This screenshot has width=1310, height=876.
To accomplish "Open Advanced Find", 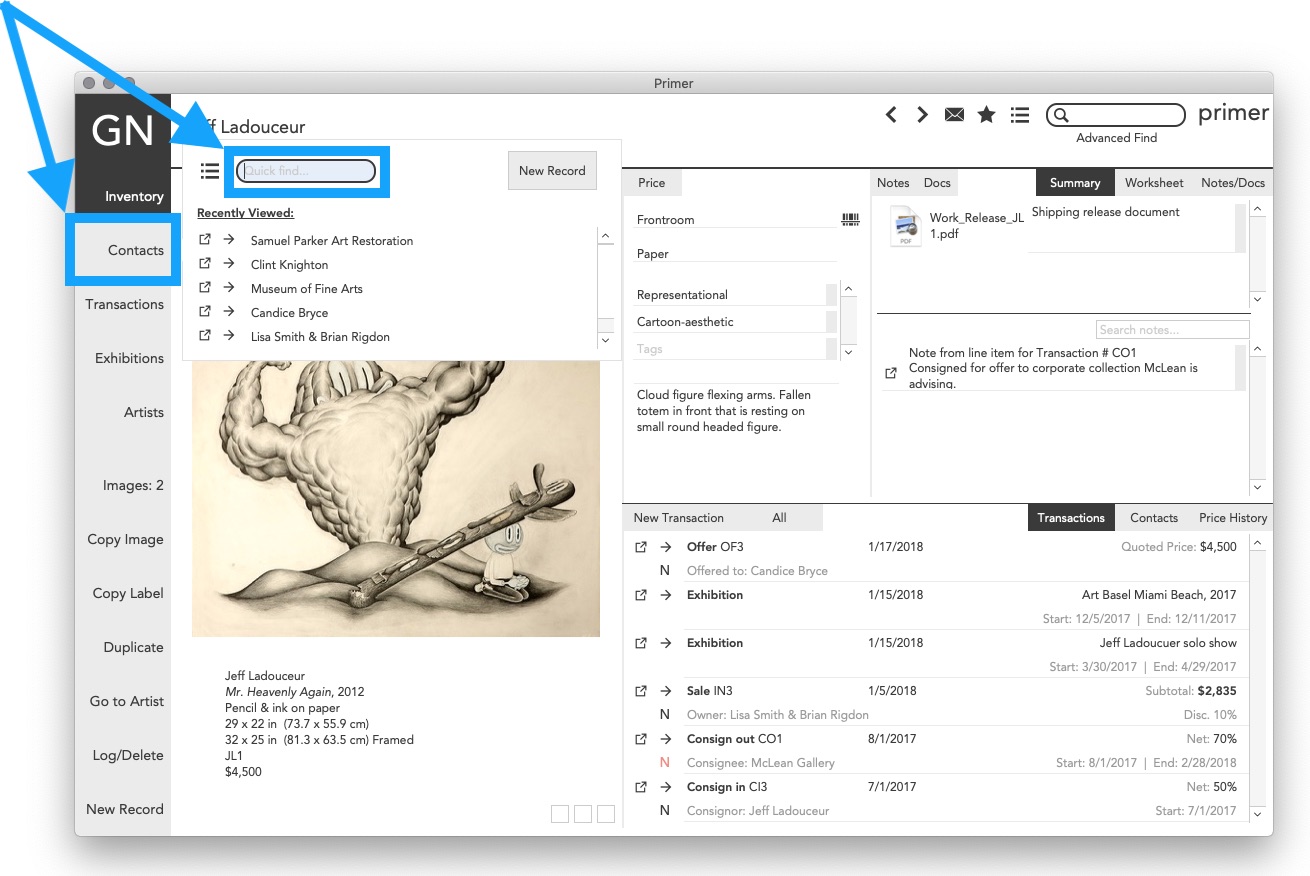I will (x=1115, y=137).
